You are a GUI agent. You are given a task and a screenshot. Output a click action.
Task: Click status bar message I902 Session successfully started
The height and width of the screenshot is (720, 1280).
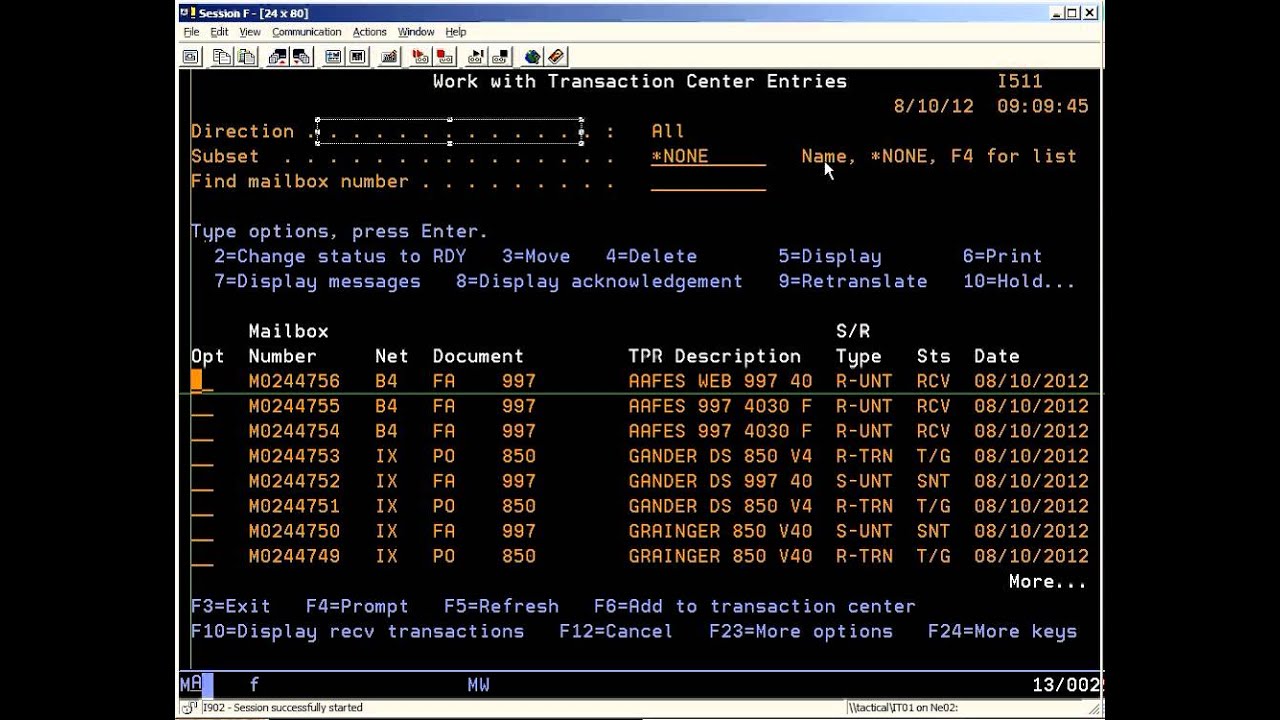pyautogui.click(x=282, y=708)
